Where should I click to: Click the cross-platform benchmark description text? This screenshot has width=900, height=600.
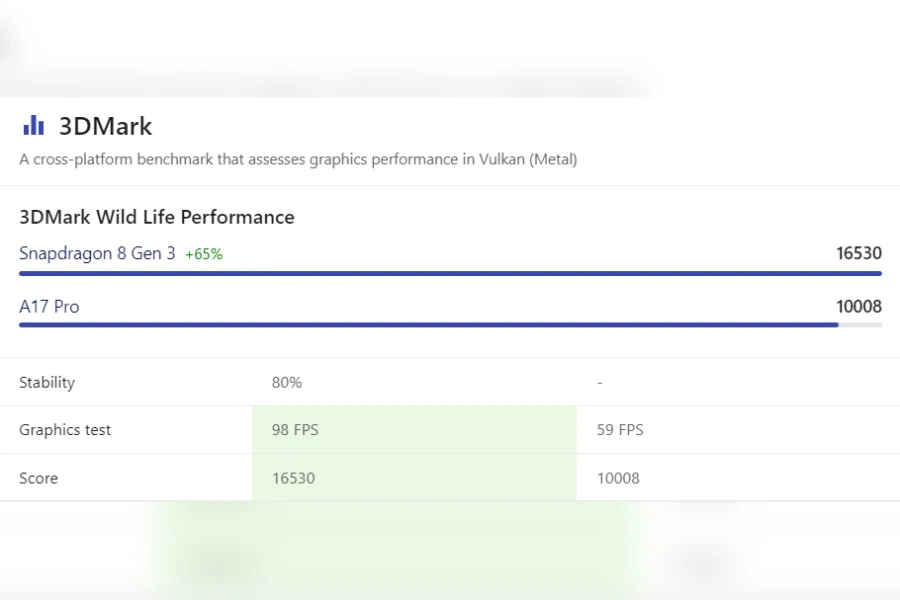[298, 159]
